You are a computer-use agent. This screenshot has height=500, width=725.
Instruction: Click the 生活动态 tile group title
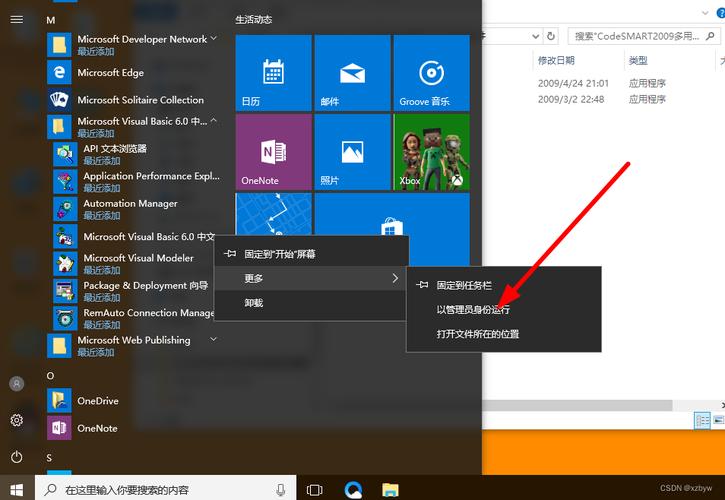click(254, 19)
